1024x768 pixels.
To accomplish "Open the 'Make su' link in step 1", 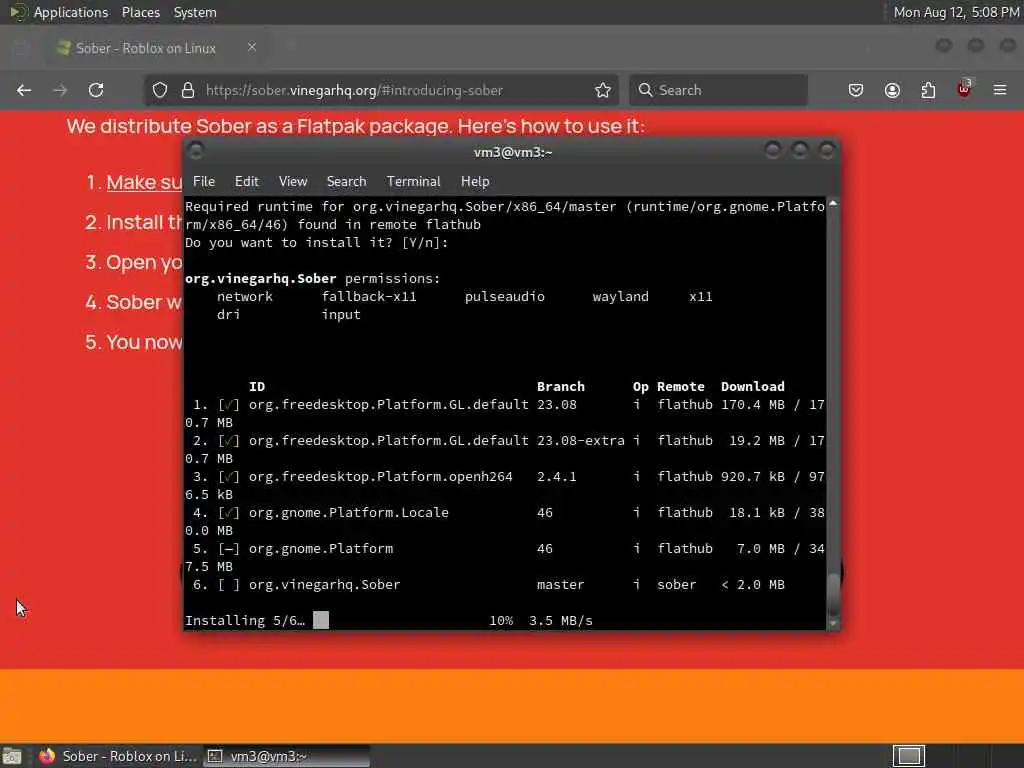I will point(144,182).
